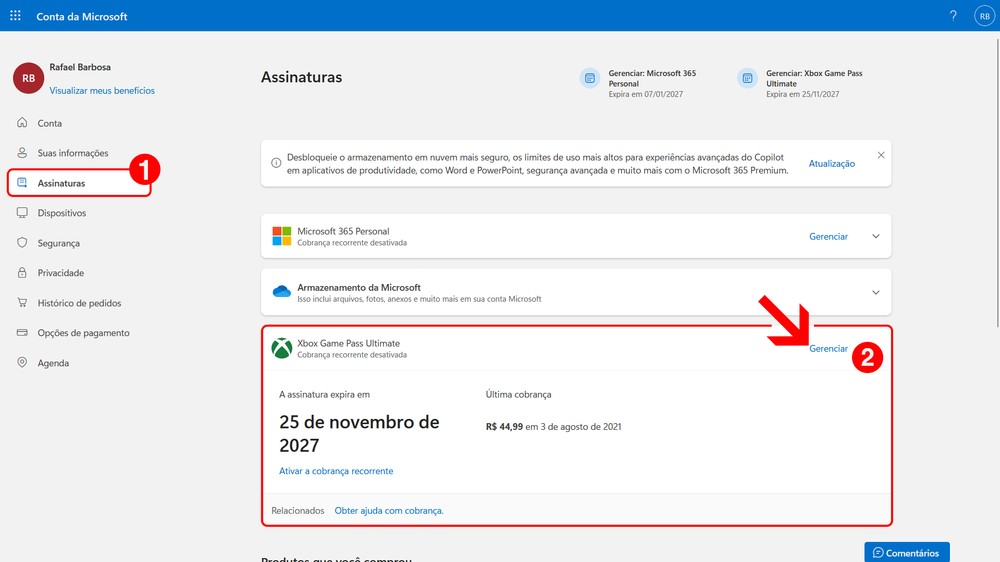The height and width of the screenshot is (562, 1000).
Task: Open the app launcher grid icon
Action: coord(15,16)
